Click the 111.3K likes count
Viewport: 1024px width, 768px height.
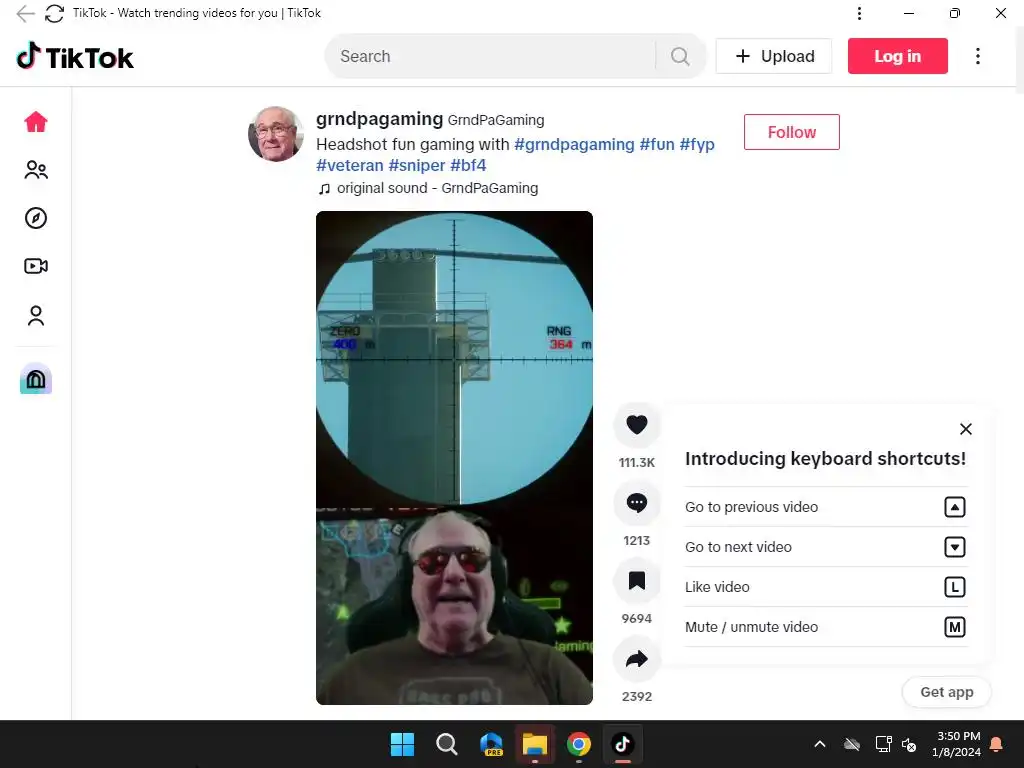[x=637, y=462]
